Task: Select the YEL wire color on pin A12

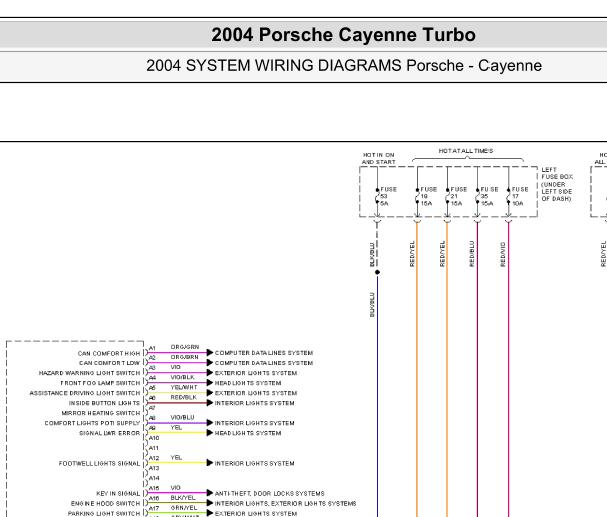Action: click(176, 458)
